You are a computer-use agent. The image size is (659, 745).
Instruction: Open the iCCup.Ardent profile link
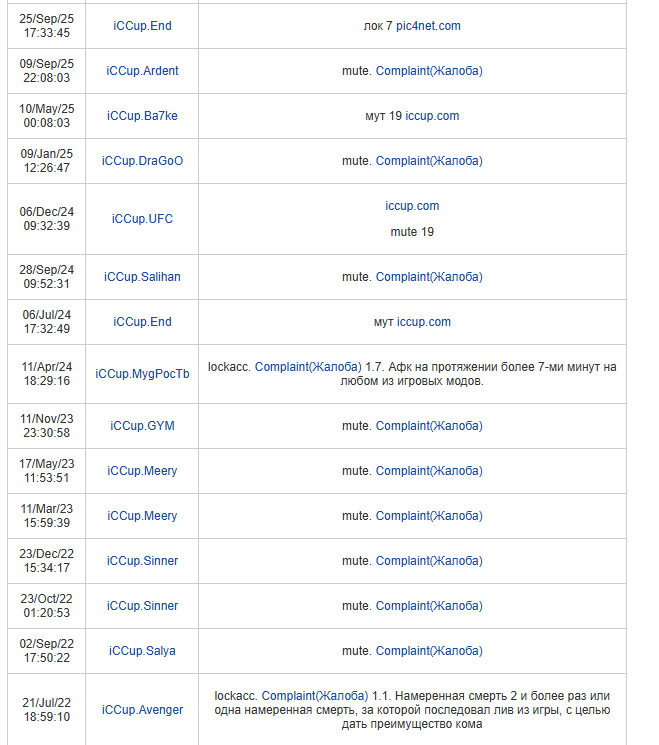tap(142, 71)
